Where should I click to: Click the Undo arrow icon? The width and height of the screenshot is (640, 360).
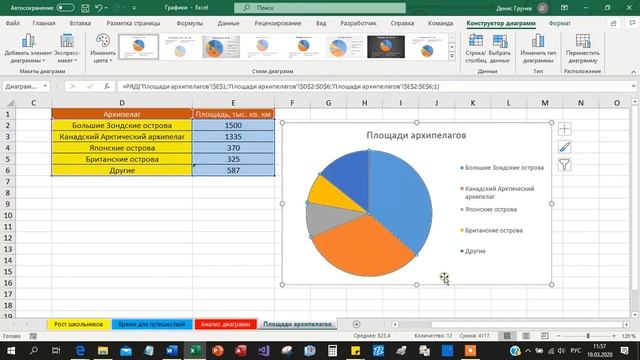point(98,8)
